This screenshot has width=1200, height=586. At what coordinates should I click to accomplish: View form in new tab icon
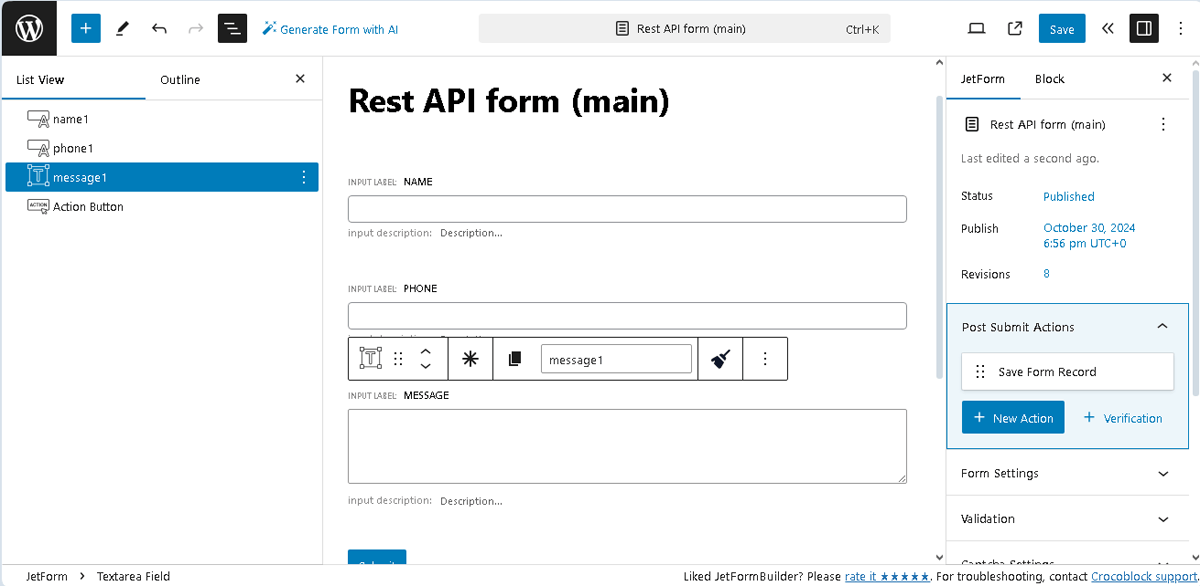coord(1015,28)
